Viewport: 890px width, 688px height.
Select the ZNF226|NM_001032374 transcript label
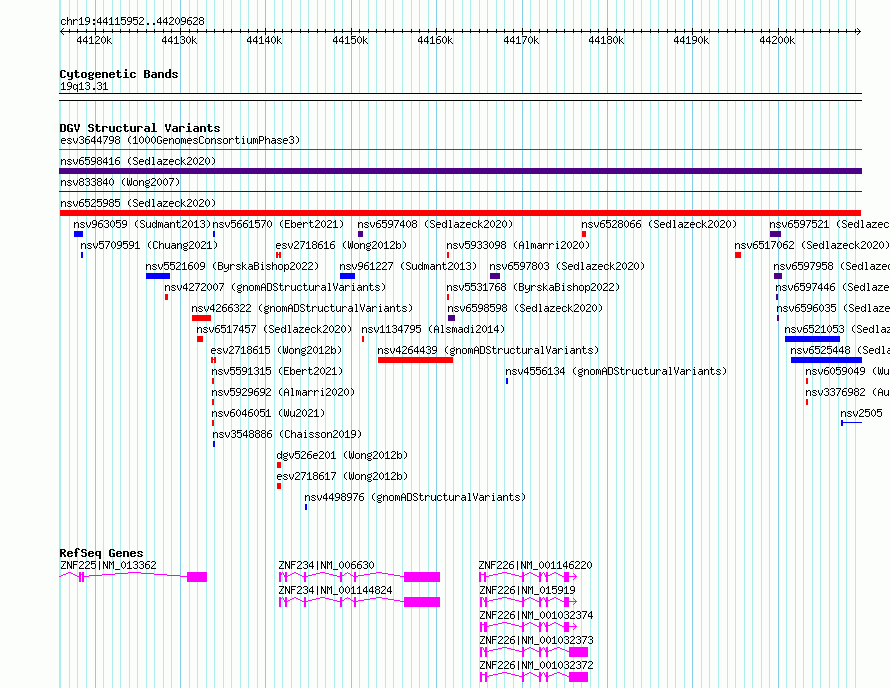point(536,615)
